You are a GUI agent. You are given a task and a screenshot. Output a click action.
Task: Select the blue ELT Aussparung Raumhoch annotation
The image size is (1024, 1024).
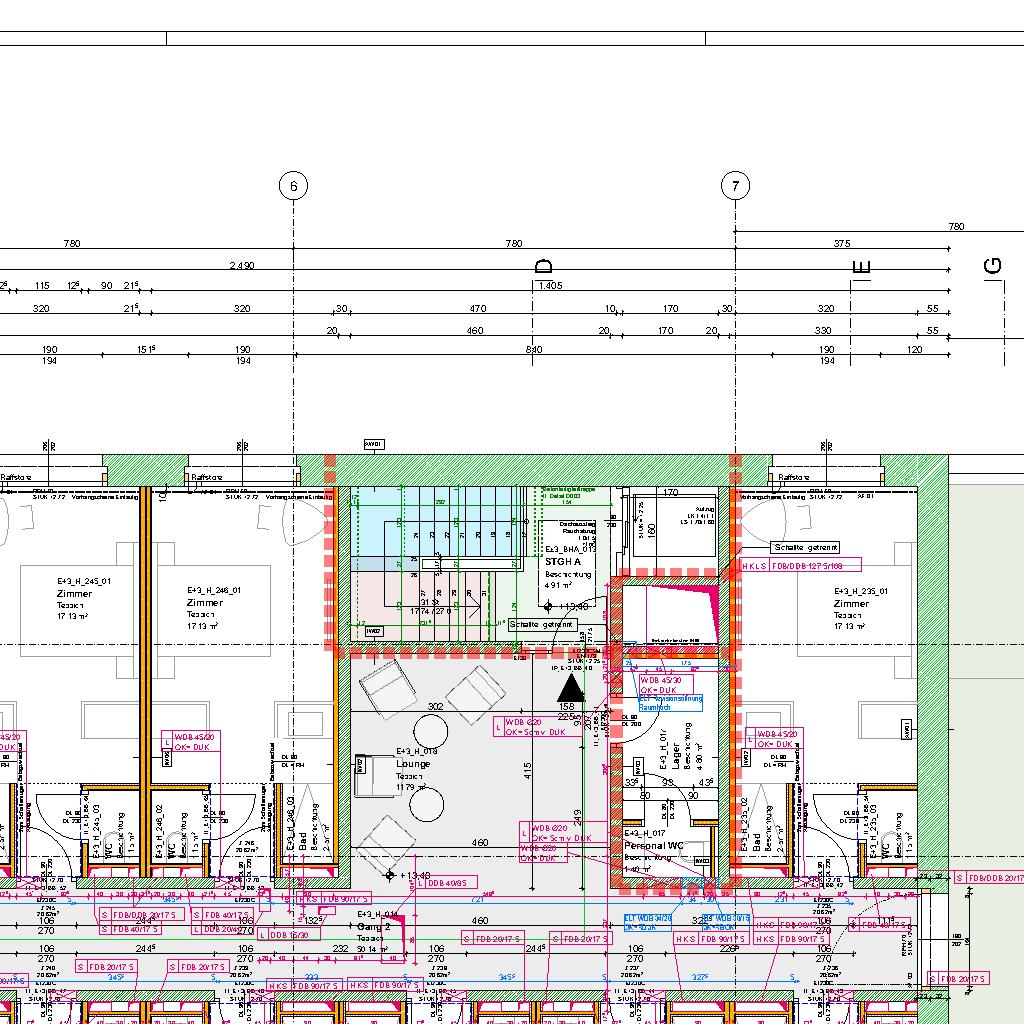671,702
